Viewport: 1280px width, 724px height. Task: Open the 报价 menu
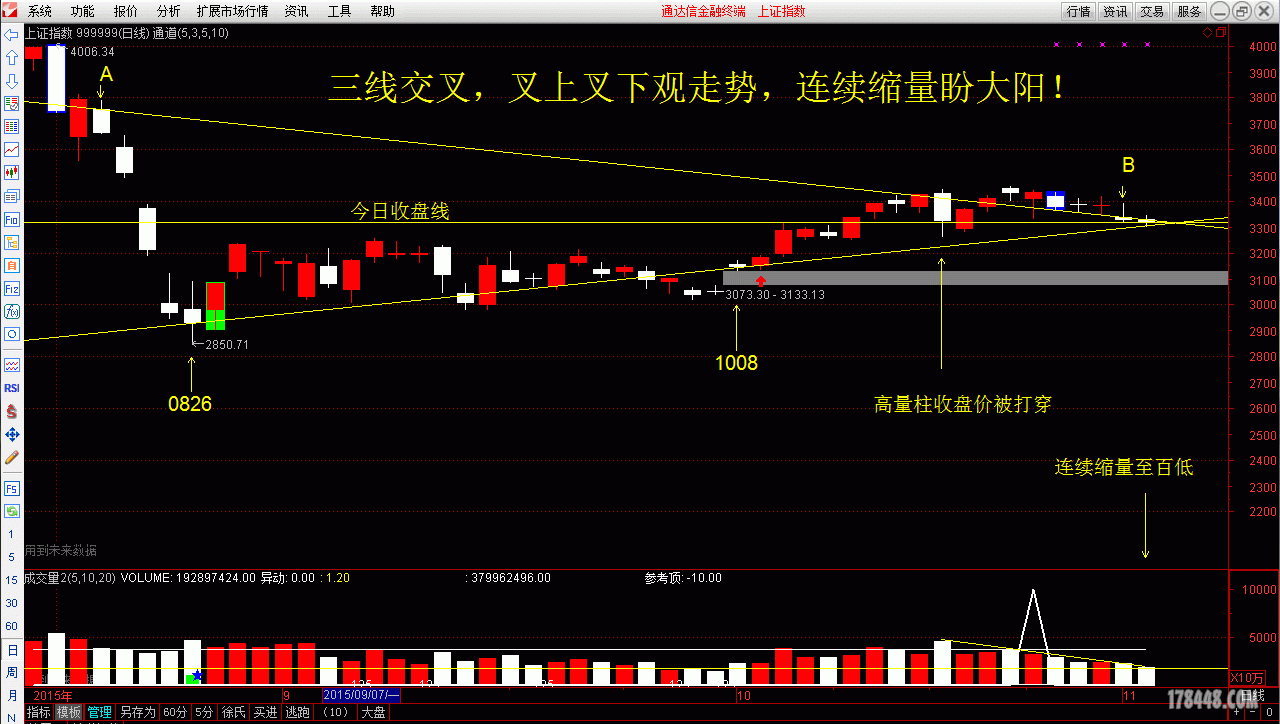(126, 12)
